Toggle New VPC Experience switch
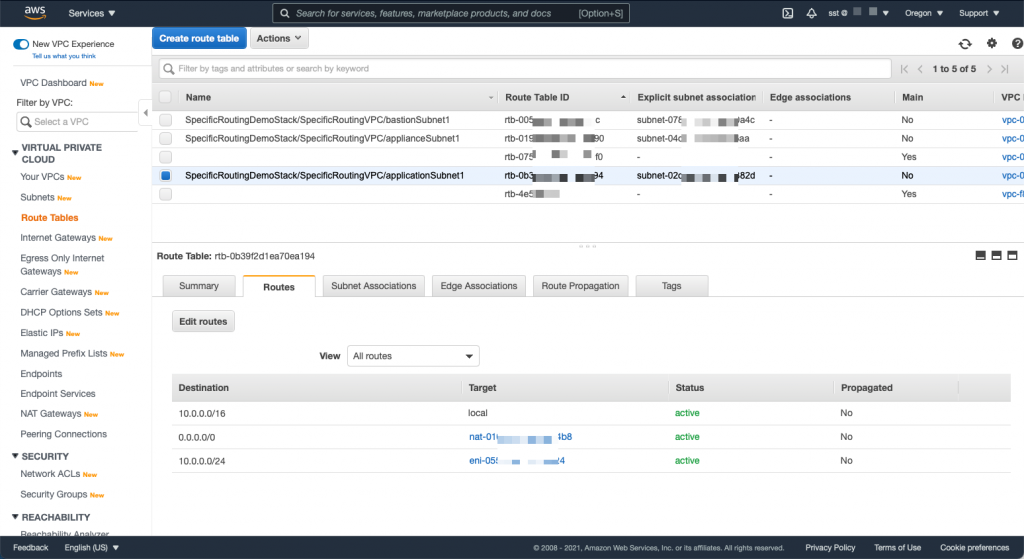 [x=21, y=44]
